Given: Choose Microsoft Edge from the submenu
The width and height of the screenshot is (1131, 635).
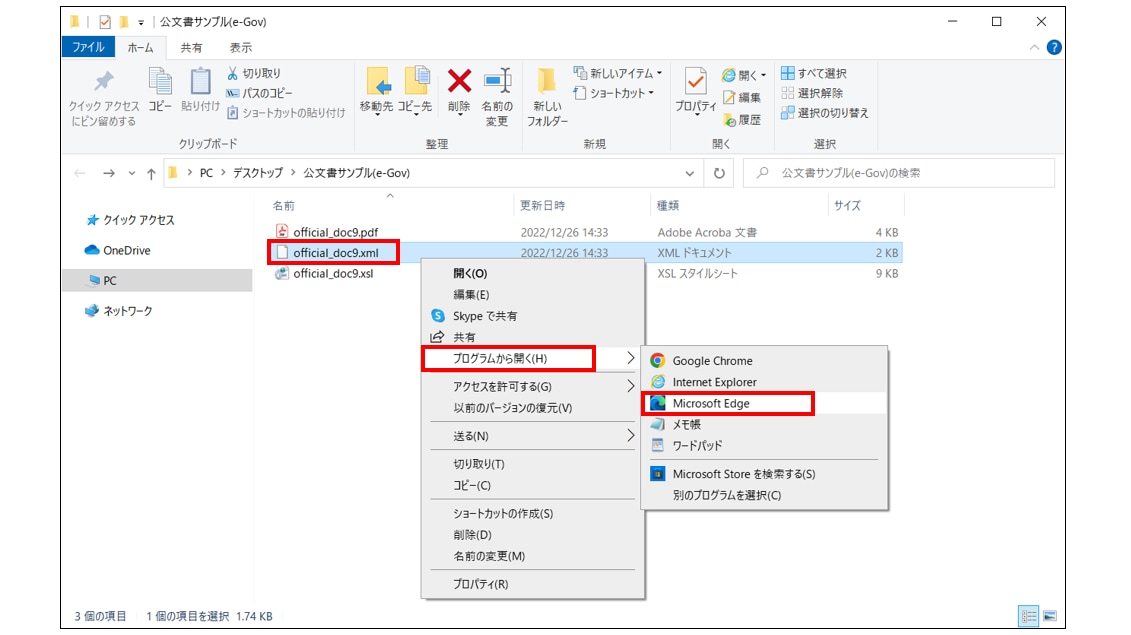Looking at the screenshot, I should (x=711, y=403).
